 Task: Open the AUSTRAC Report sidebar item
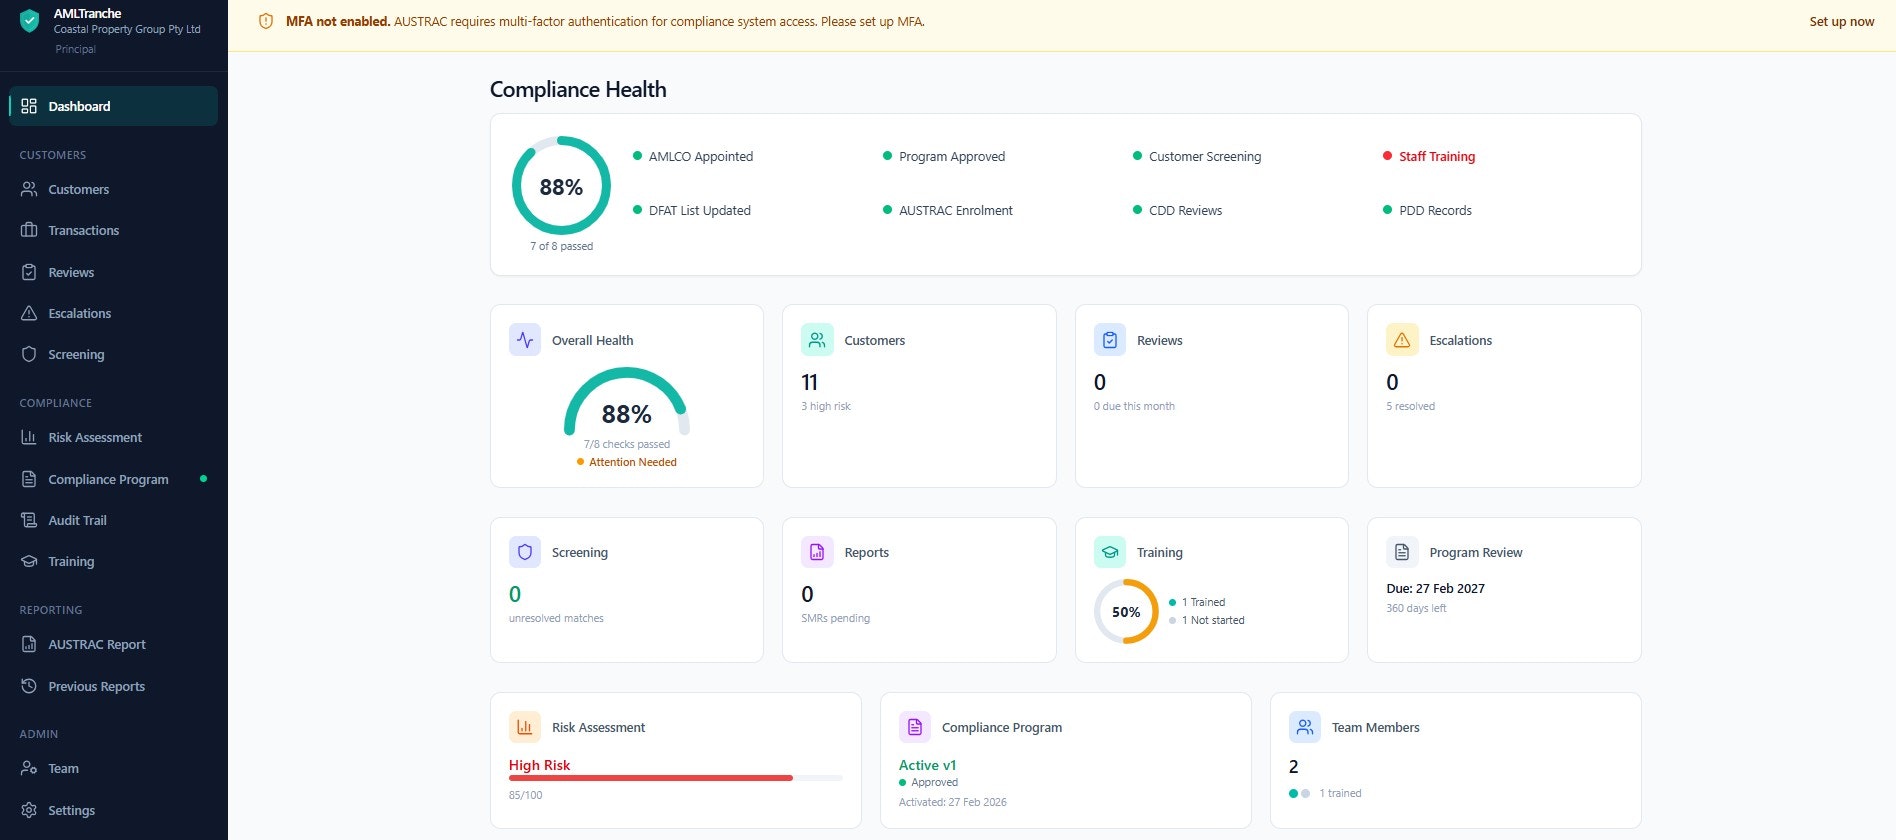96,645
